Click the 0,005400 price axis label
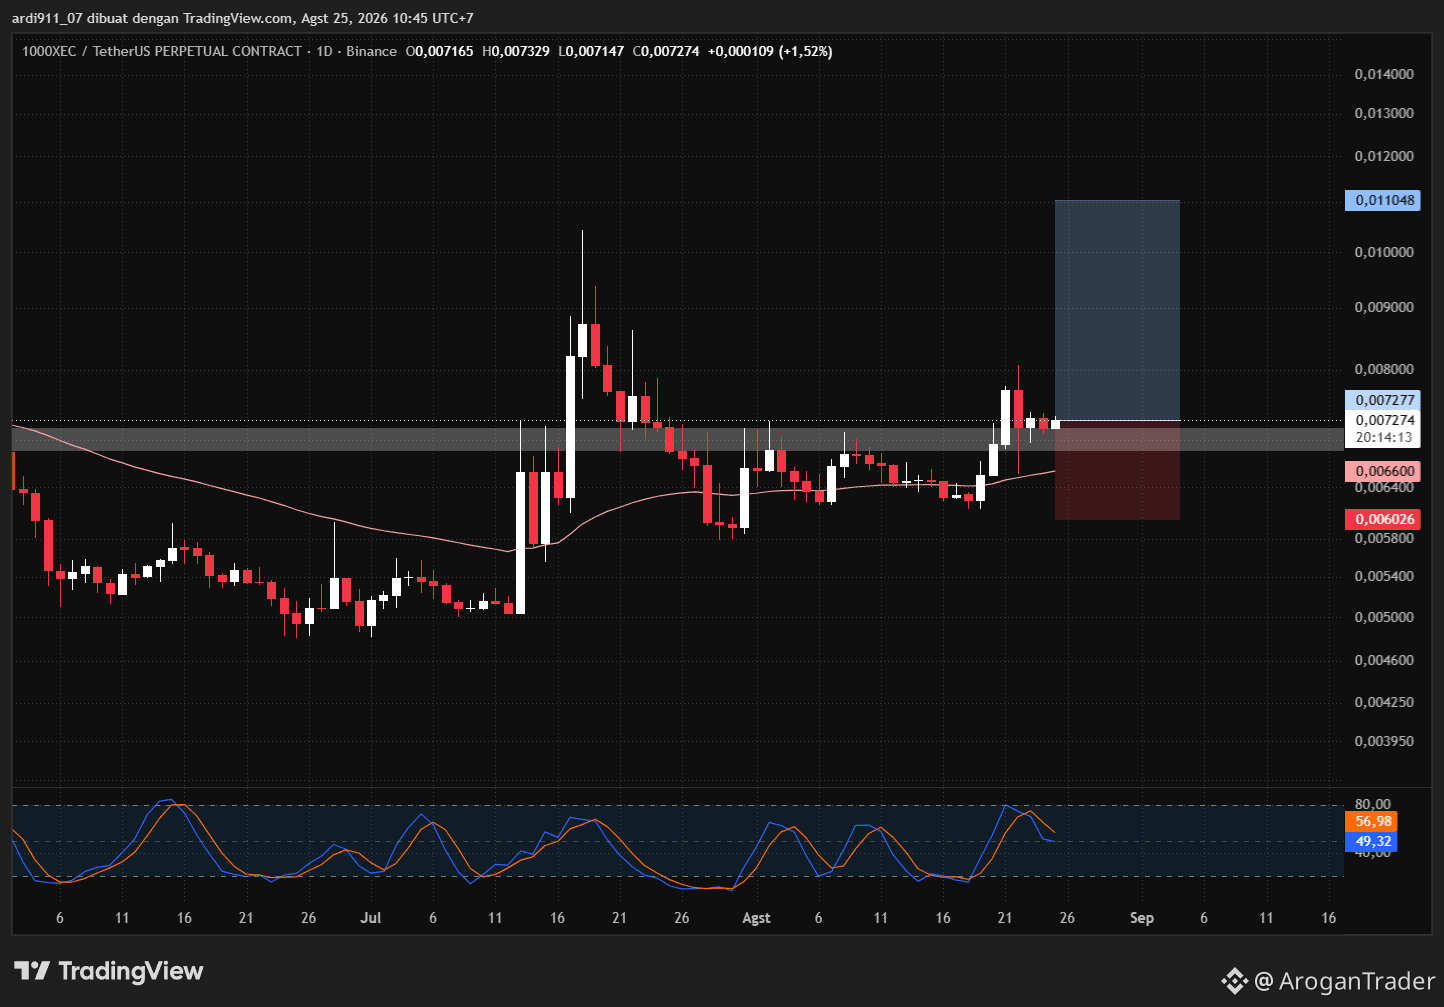 1384,576
